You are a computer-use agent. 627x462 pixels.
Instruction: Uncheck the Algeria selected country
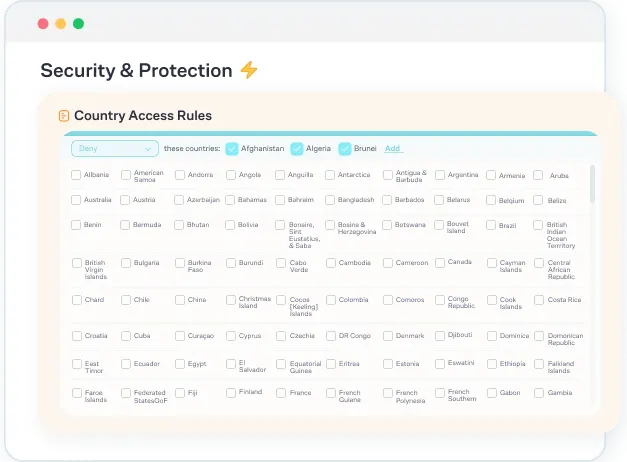(297, 148)
